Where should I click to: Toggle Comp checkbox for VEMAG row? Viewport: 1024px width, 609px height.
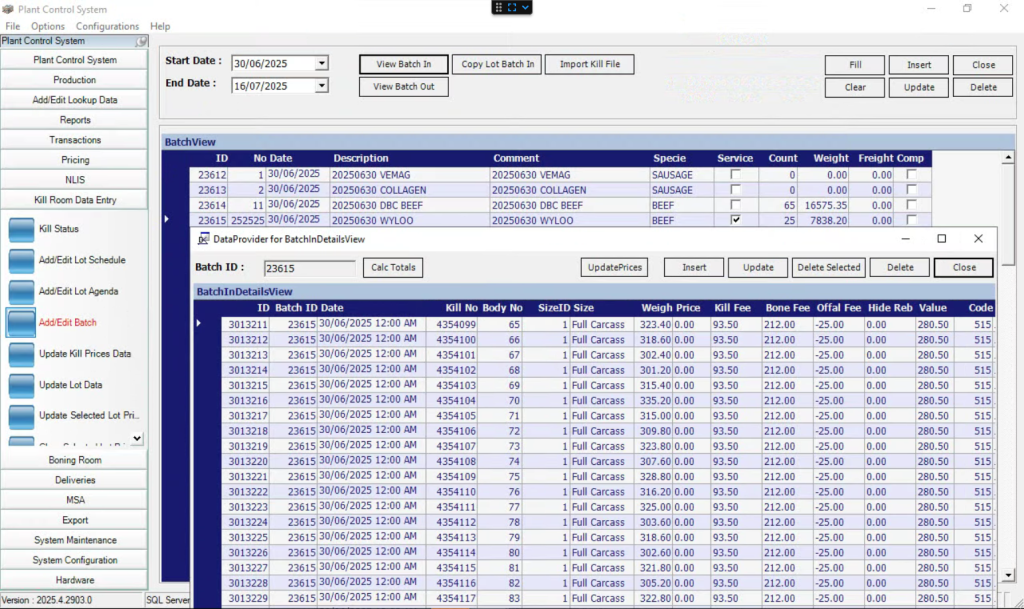tap(911, 174)
